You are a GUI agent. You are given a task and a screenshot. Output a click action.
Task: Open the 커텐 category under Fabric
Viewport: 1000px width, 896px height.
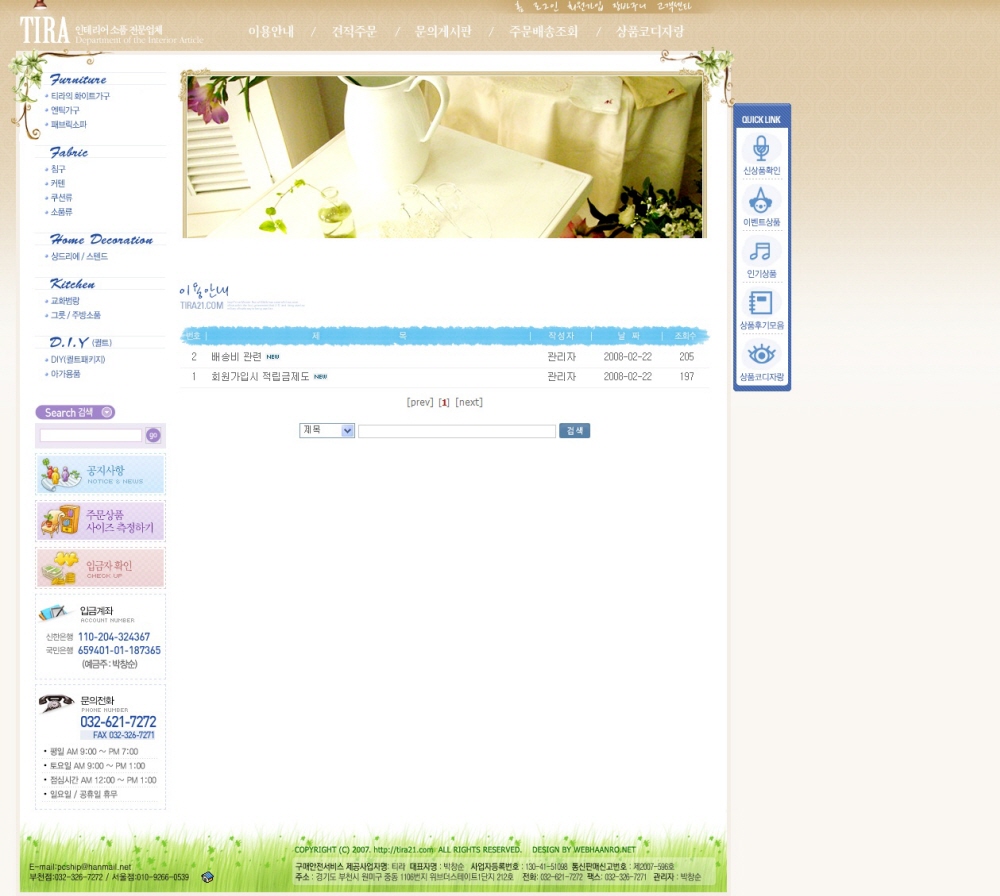click(58, 184)
